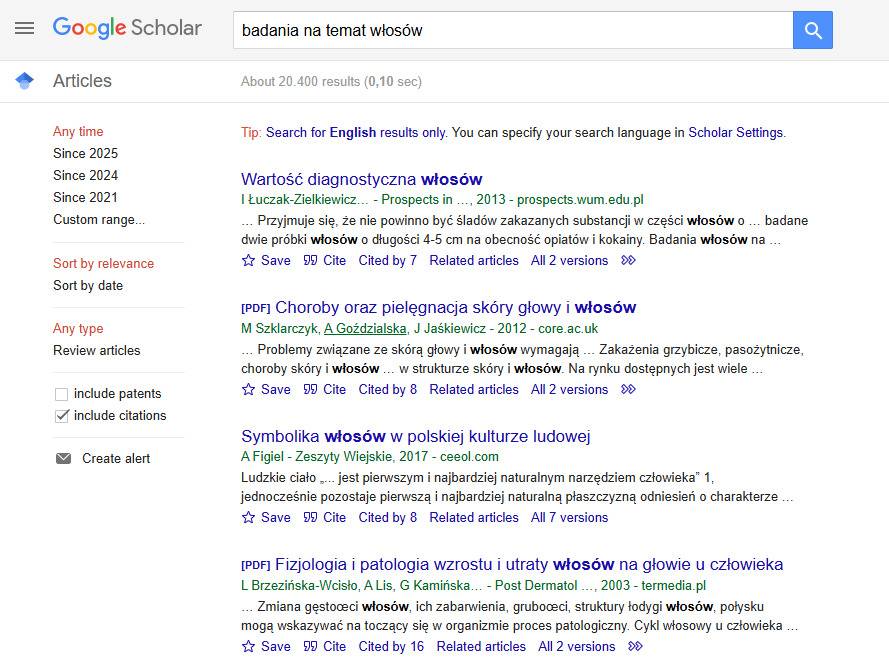Expand more options for Wartość diagnostyczna włosów
The width and height of the screenshot is (889, 670).
(628, 261)
